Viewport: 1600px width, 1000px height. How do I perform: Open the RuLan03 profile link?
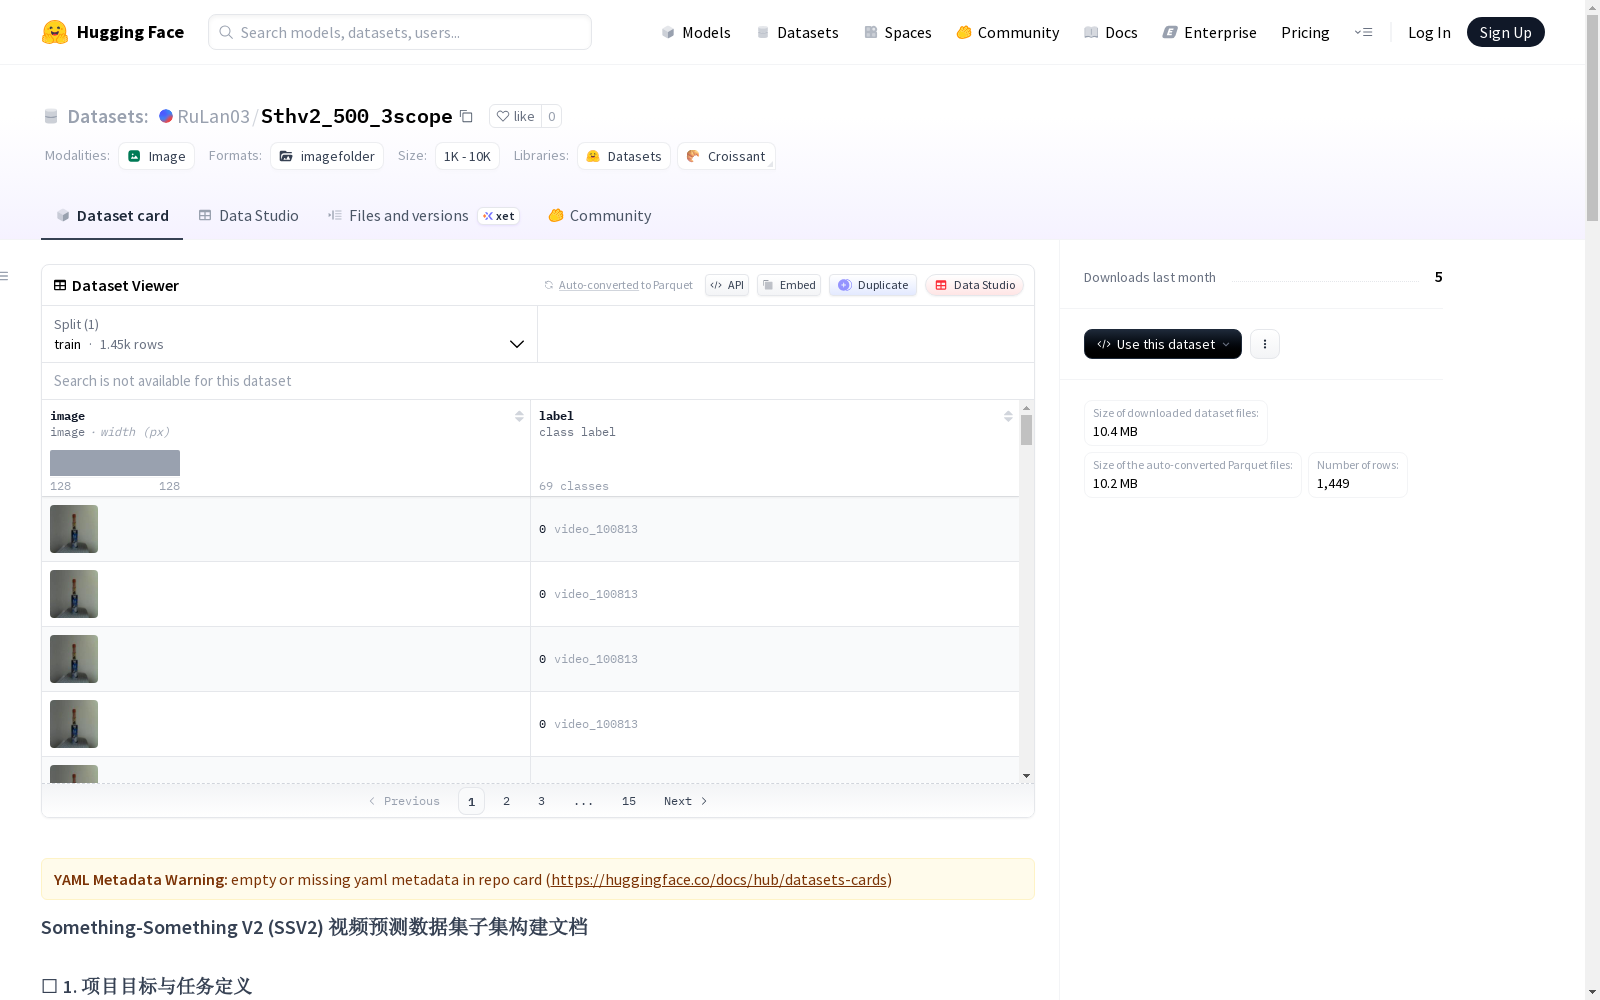click(213, 116)
